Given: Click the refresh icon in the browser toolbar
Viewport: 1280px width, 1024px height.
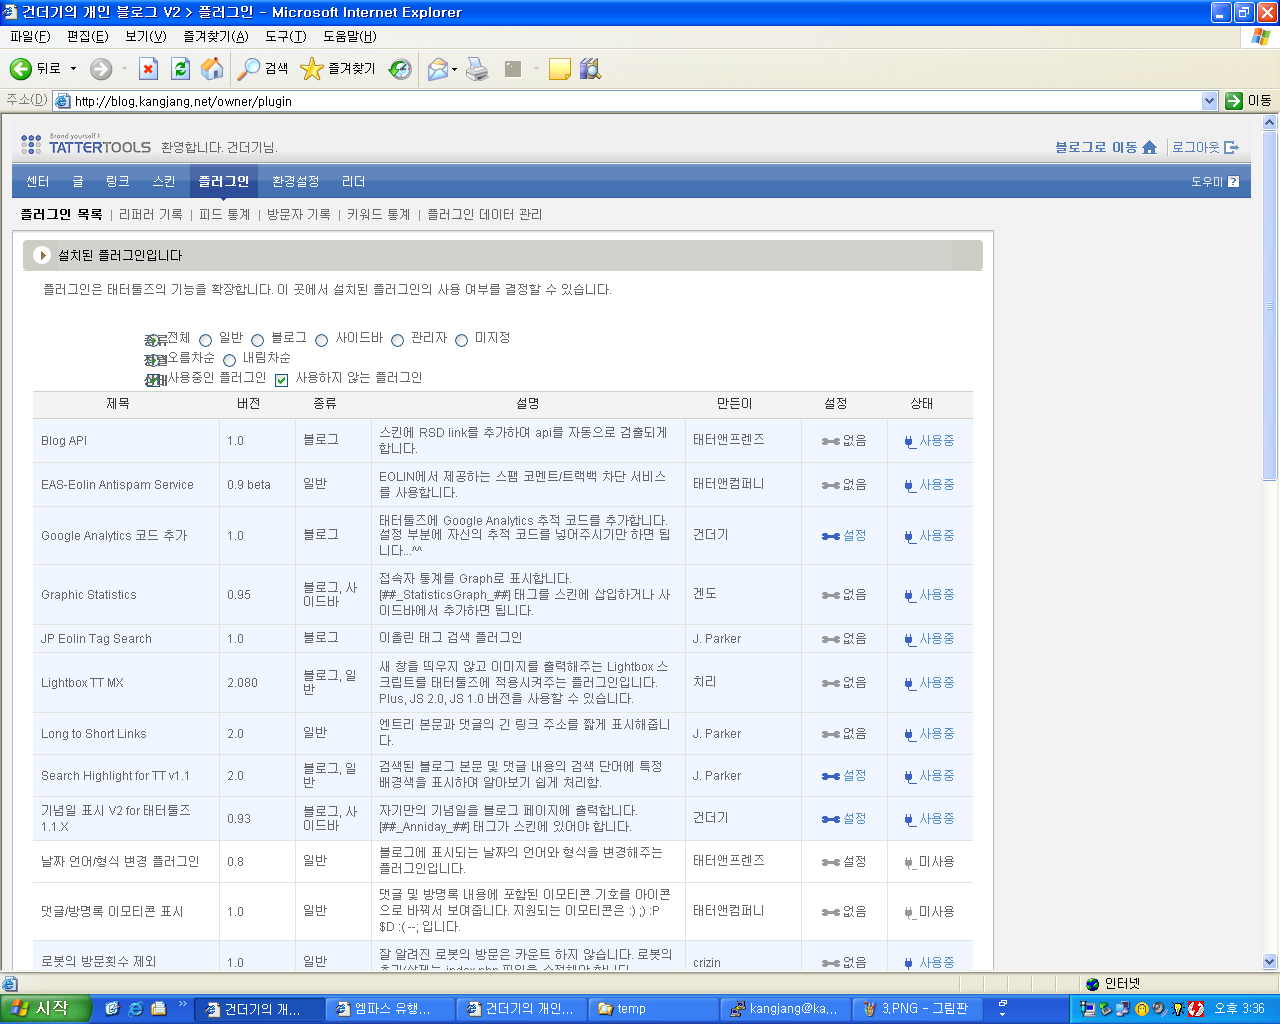Looking at the screenshot, I should tap(181, 69).
